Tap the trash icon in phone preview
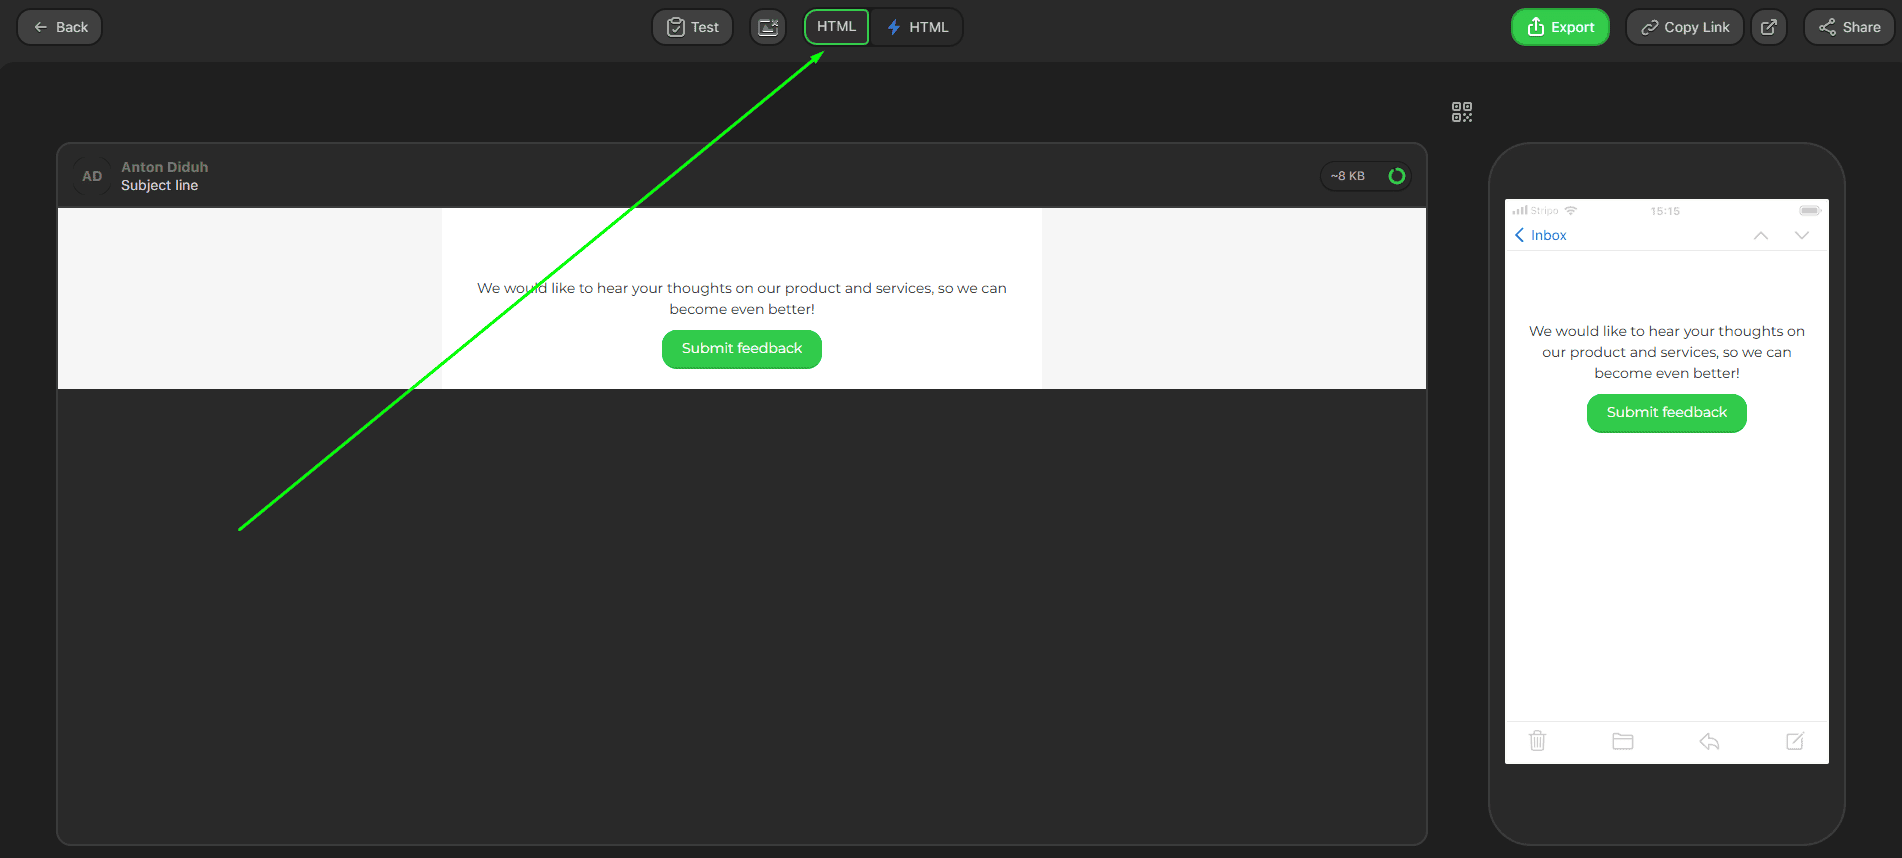 pyautogui.click(x=1537, y=741)
